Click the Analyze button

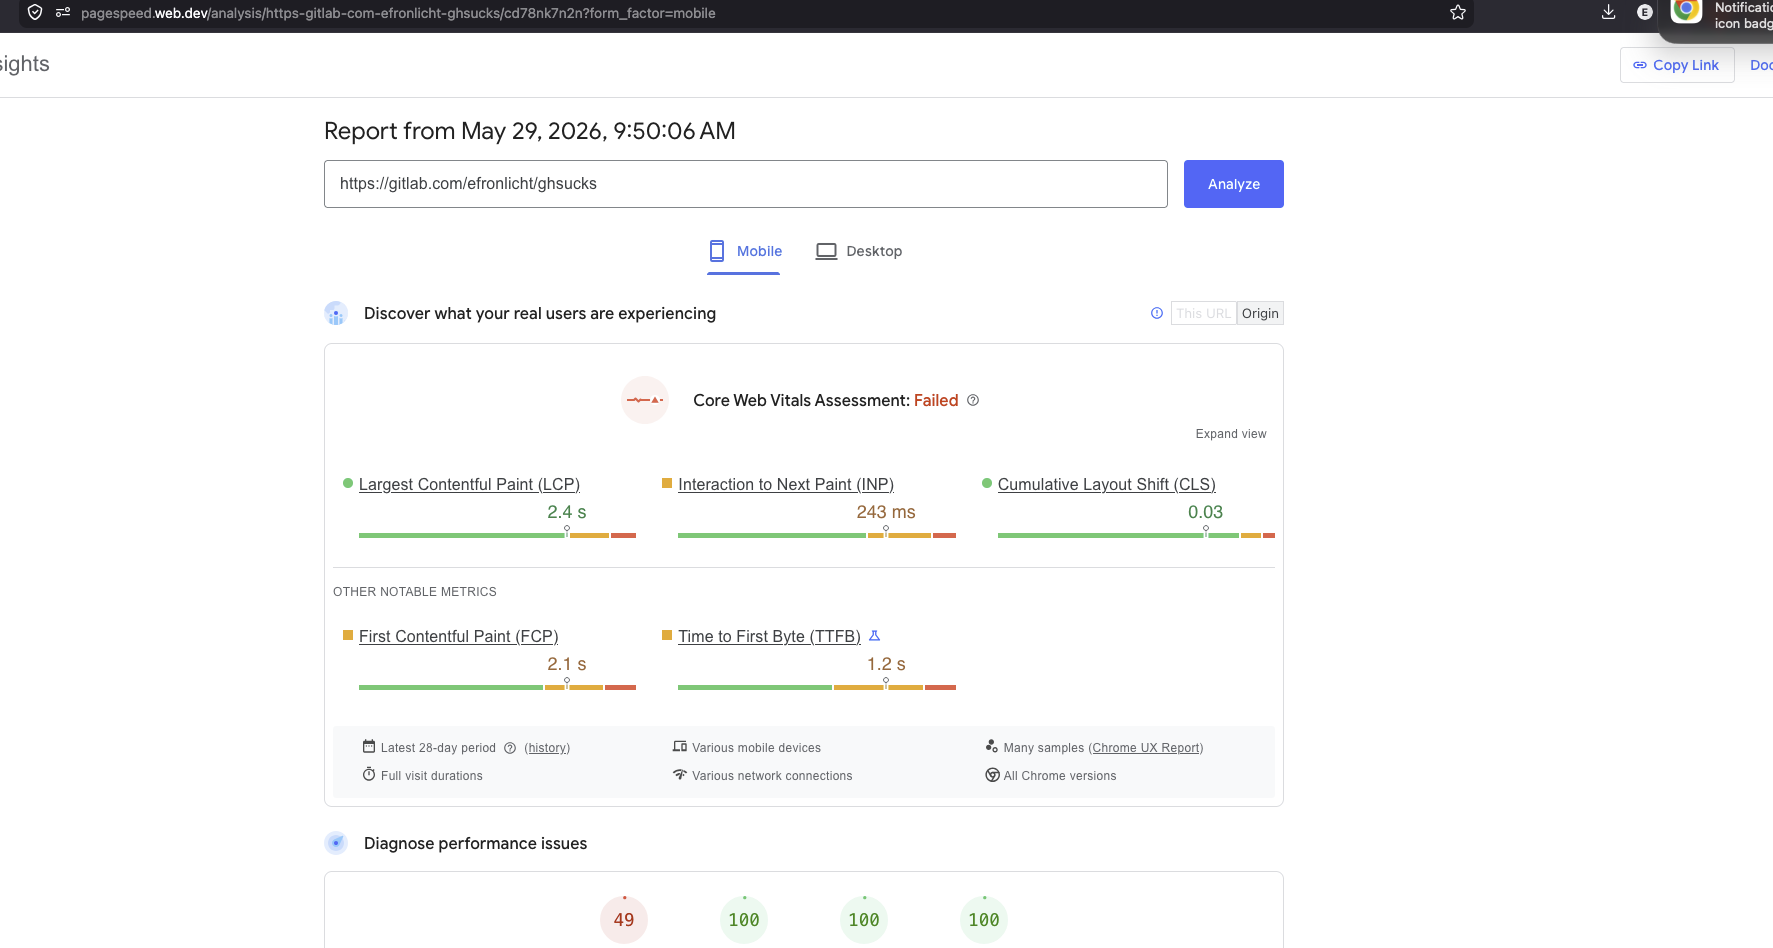tap(1233, 184)
